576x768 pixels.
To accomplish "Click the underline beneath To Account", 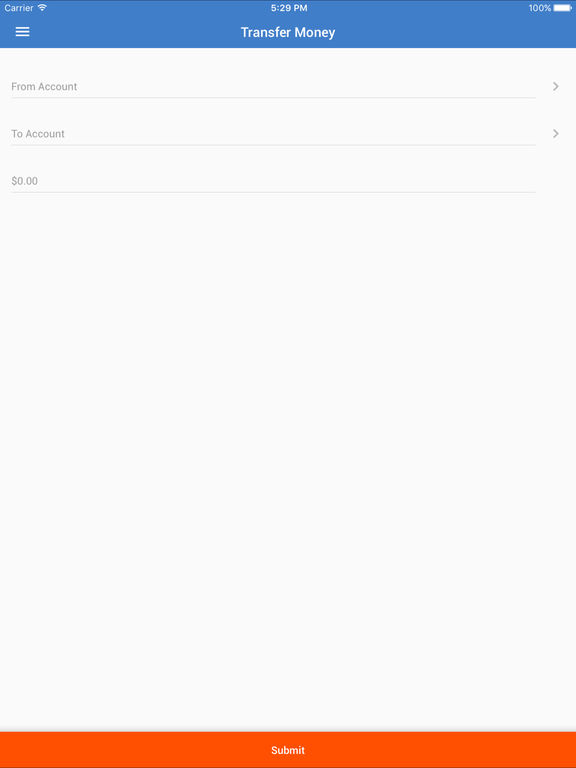I will tap(273, 145).
